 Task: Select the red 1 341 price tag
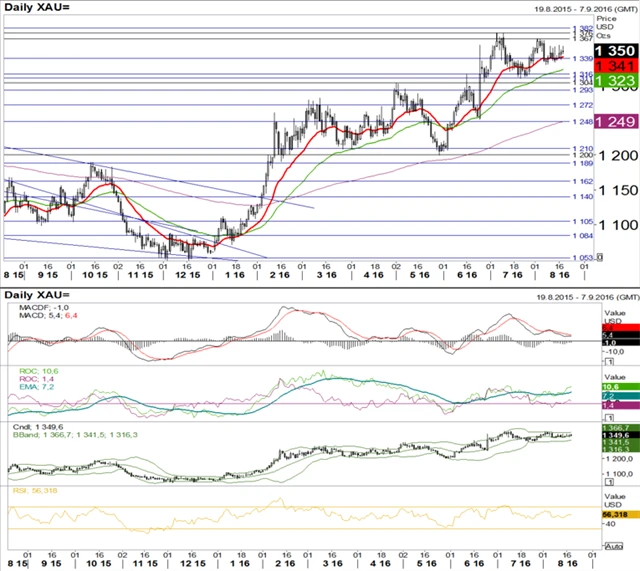[x=615, y=64]
